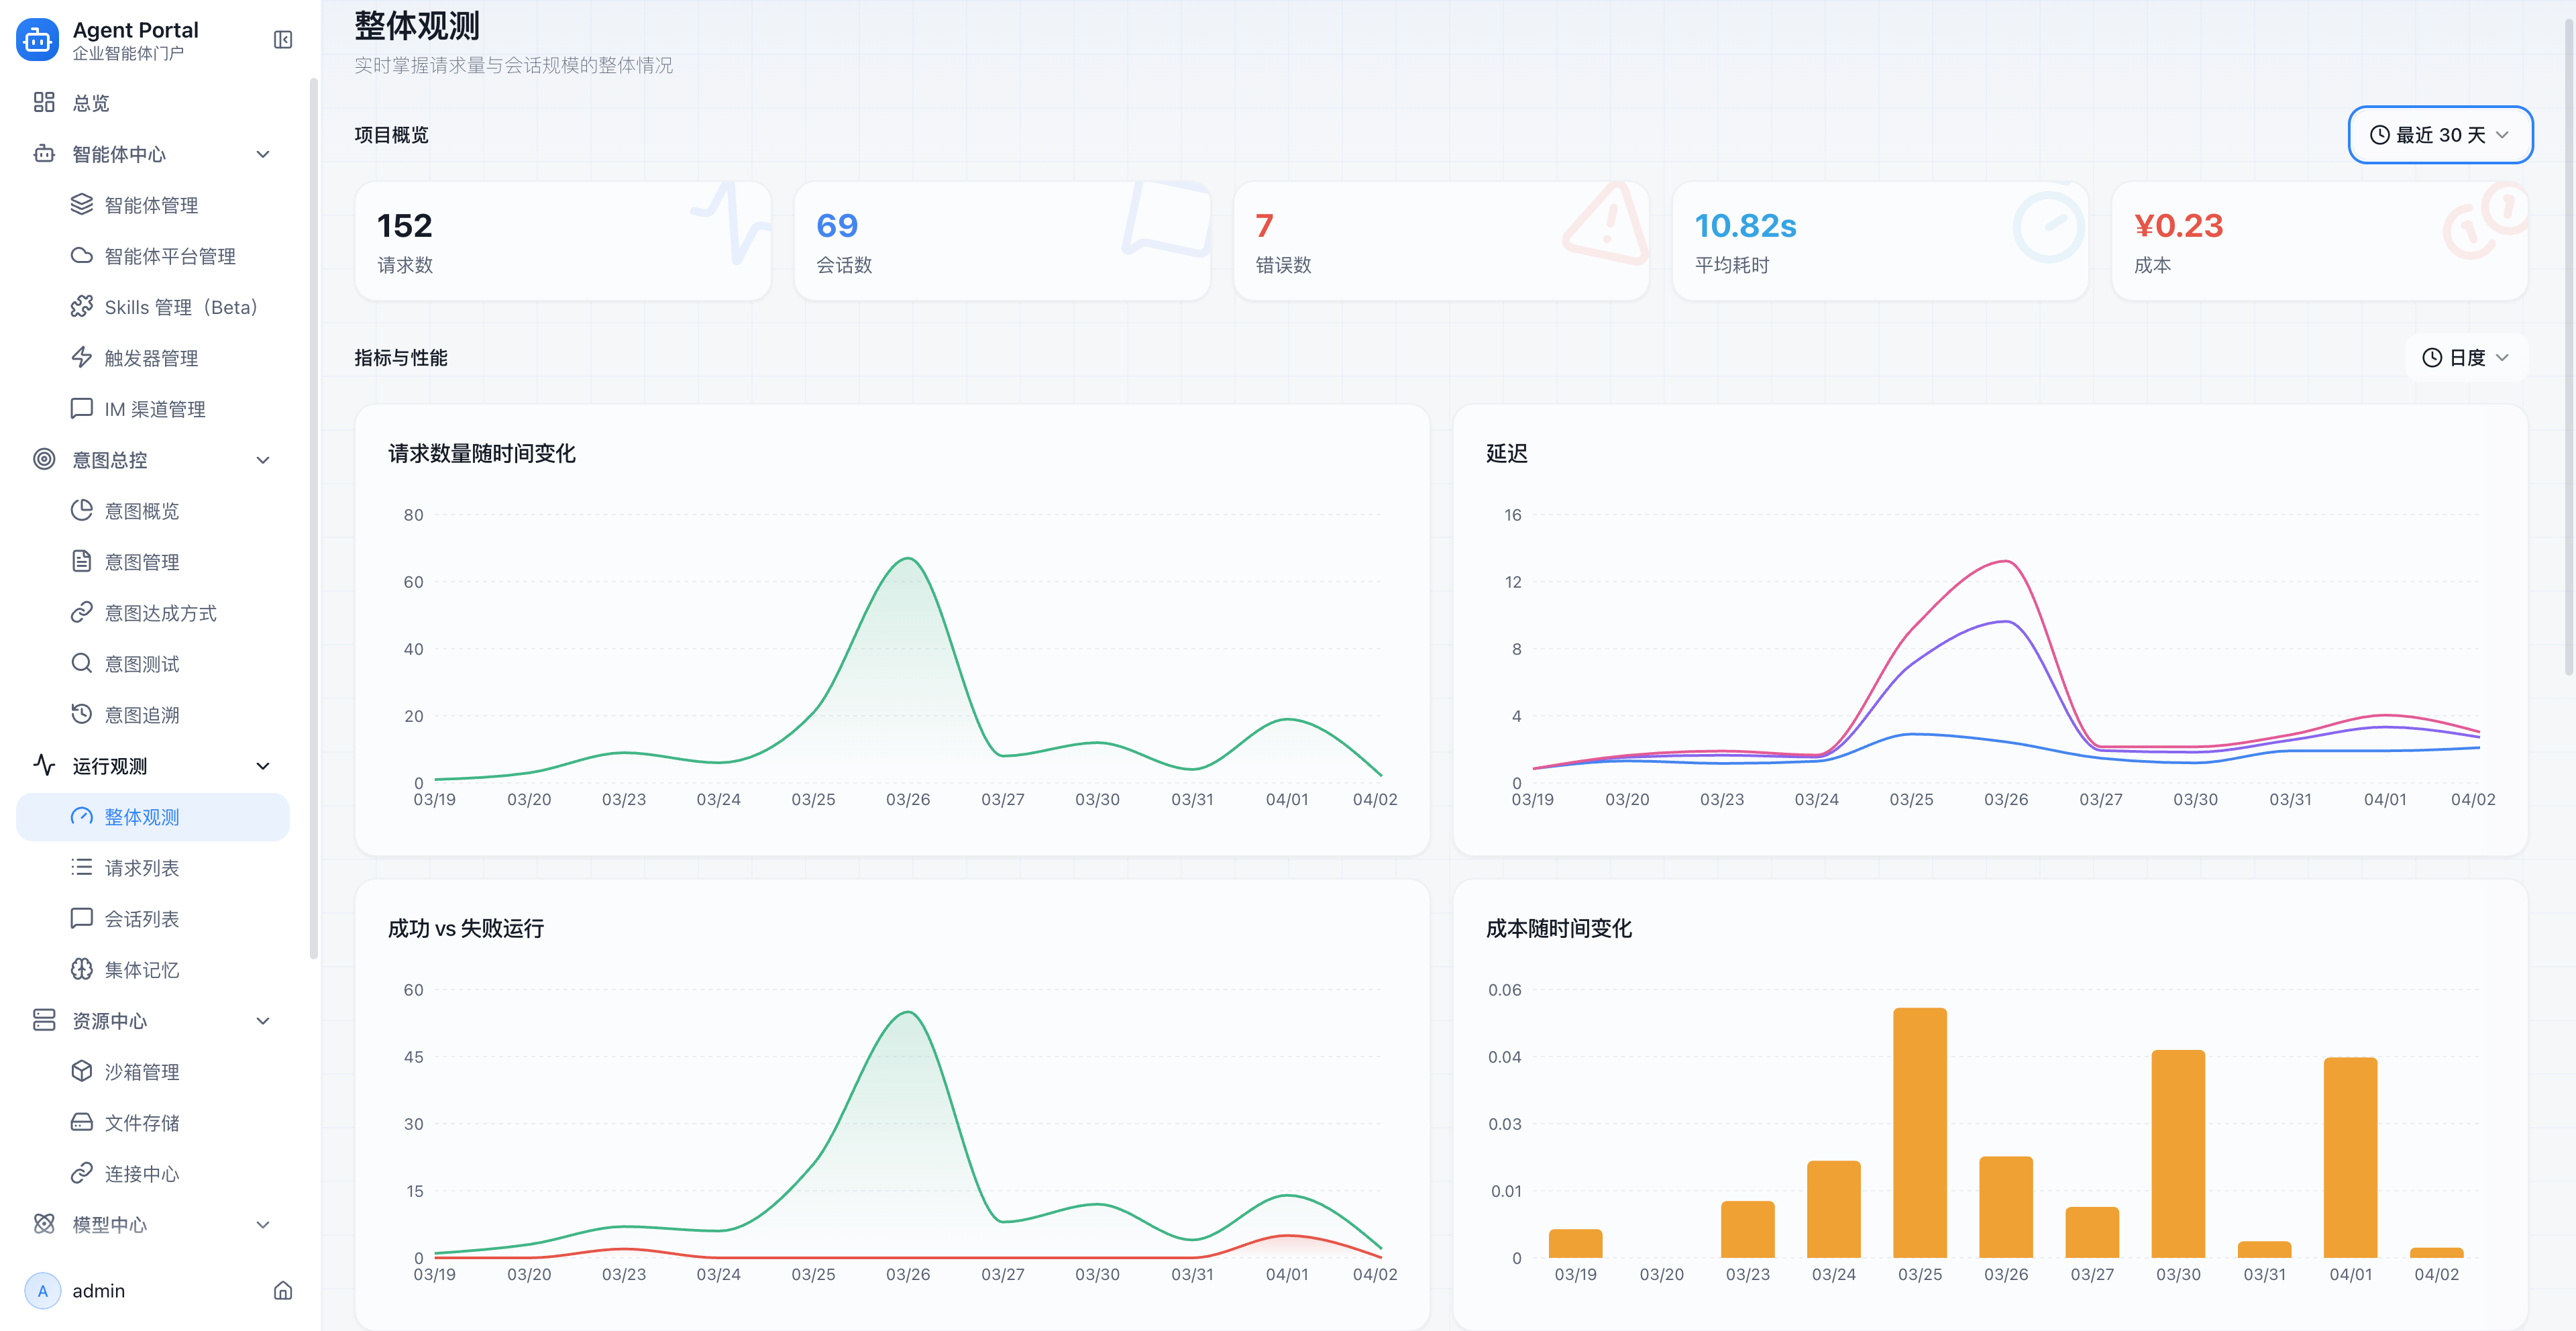This screenshot has height=1331, width=2576.
Task: Open 会话列表 page link
Action: (142, 919)
